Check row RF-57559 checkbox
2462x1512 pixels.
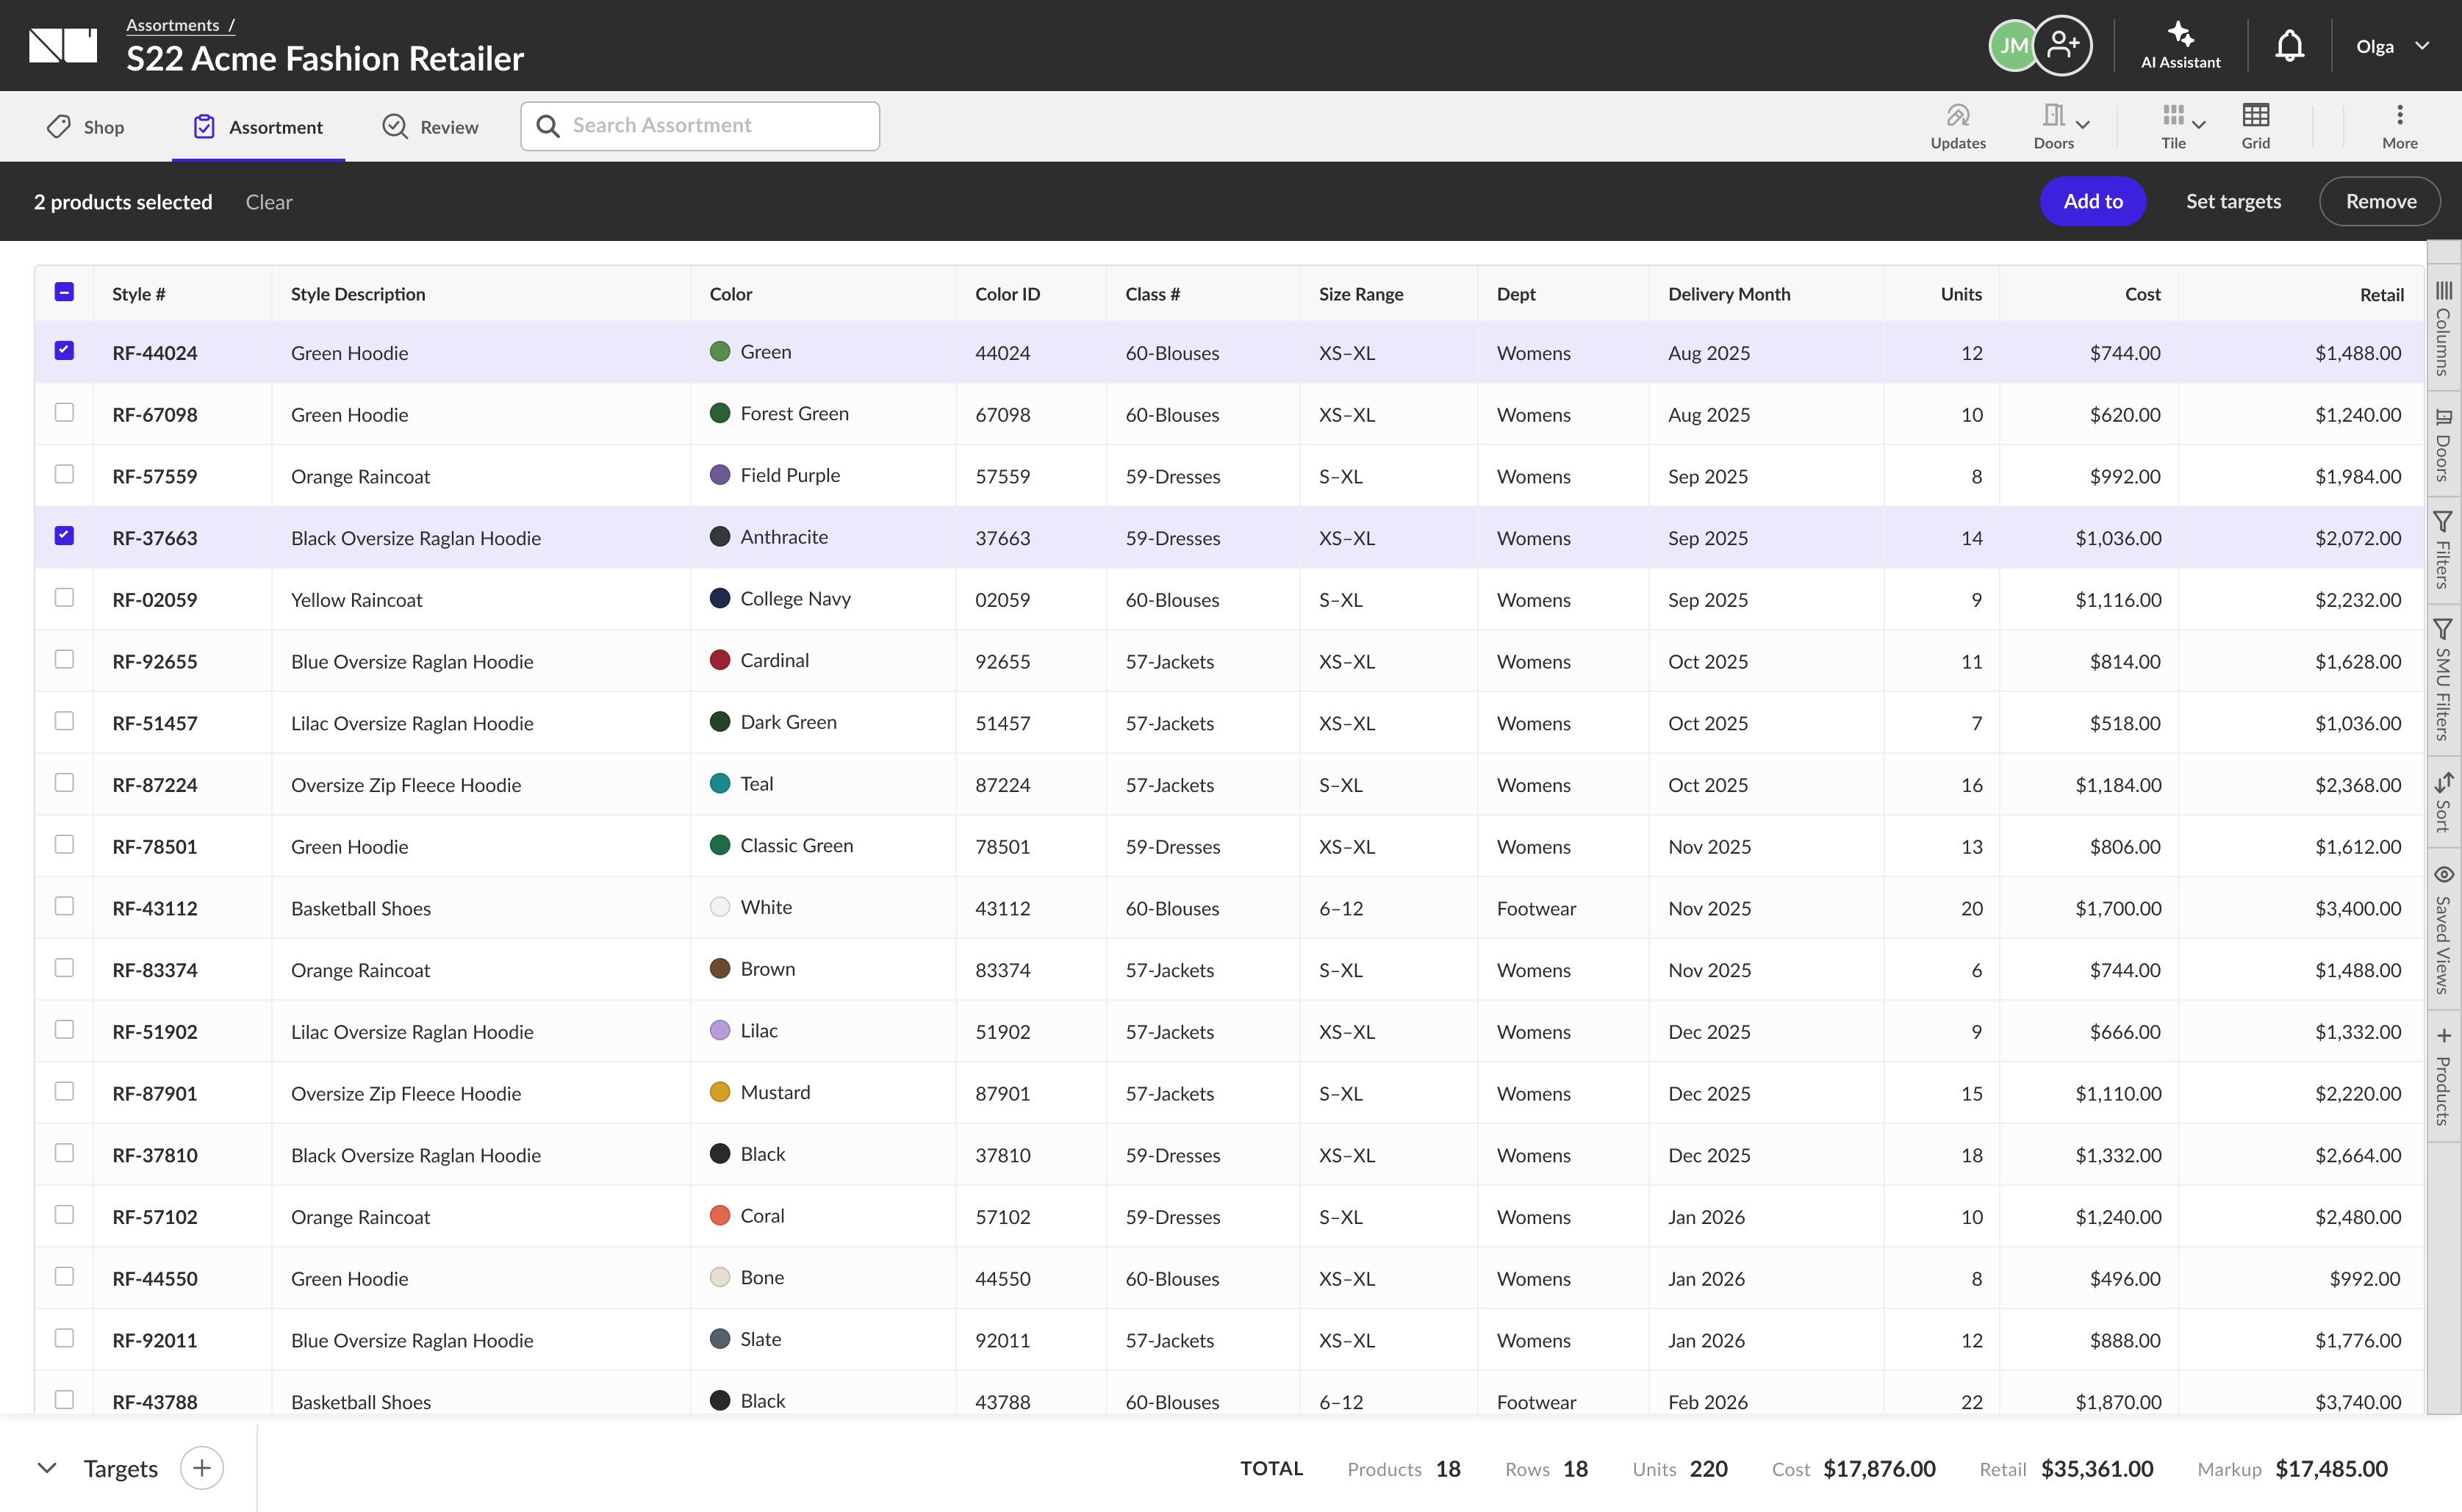point(64,474)
